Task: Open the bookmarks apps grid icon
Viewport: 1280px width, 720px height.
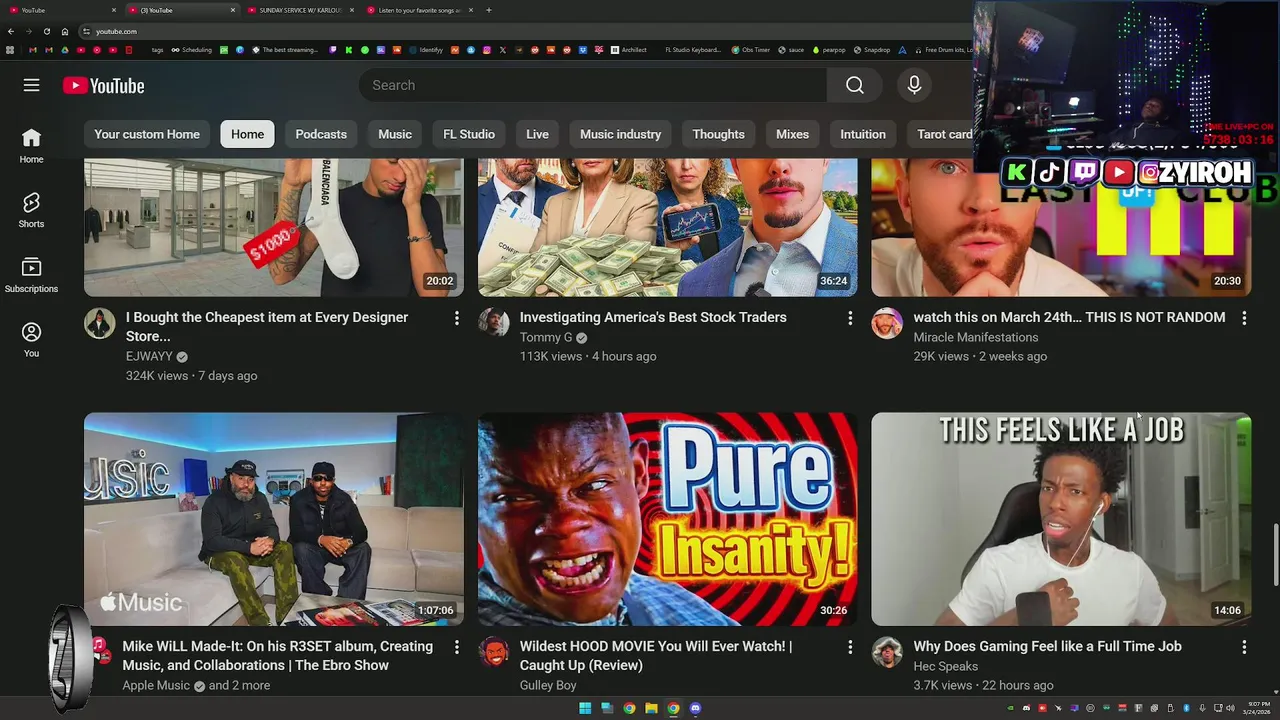Action: click(x=10, y=50)
